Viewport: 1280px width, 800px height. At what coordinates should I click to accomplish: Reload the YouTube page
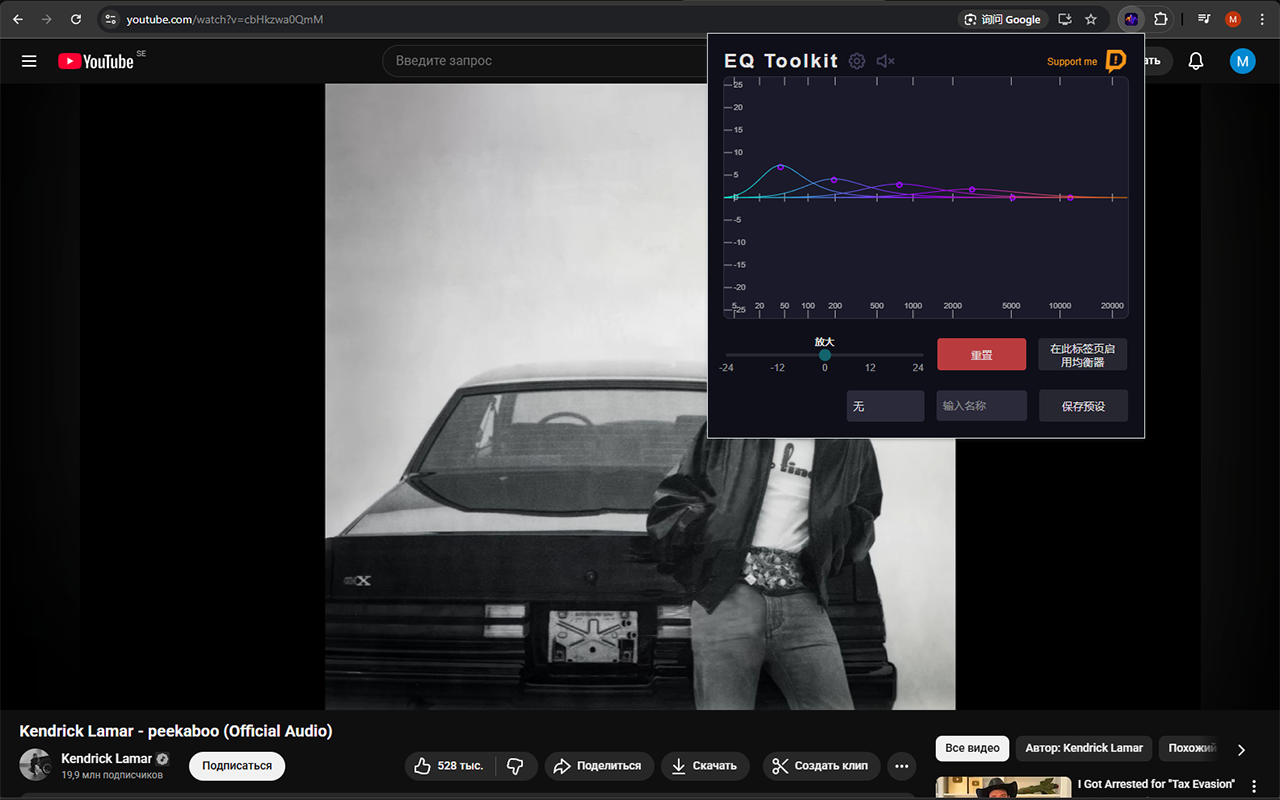point(76,19)
